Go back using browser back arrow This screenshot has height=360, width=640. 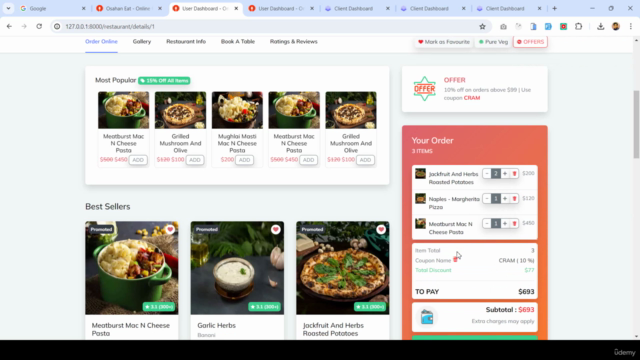click(x=9, y=27)
